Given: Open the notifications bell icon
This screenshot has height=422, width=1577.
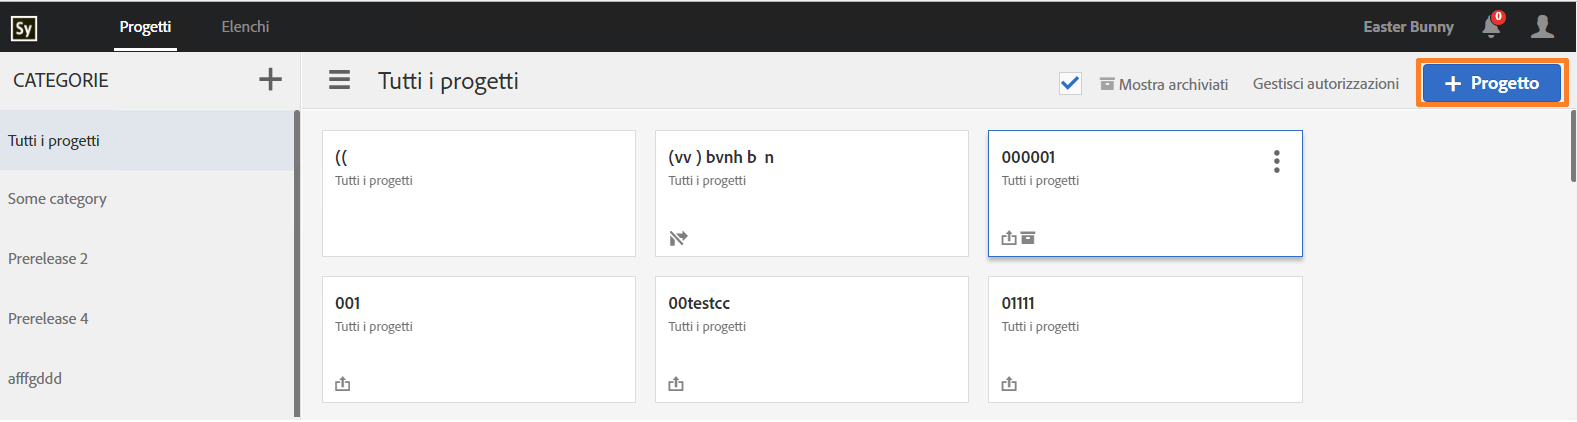Looking at the screenshot, I should pos(1491,27).
